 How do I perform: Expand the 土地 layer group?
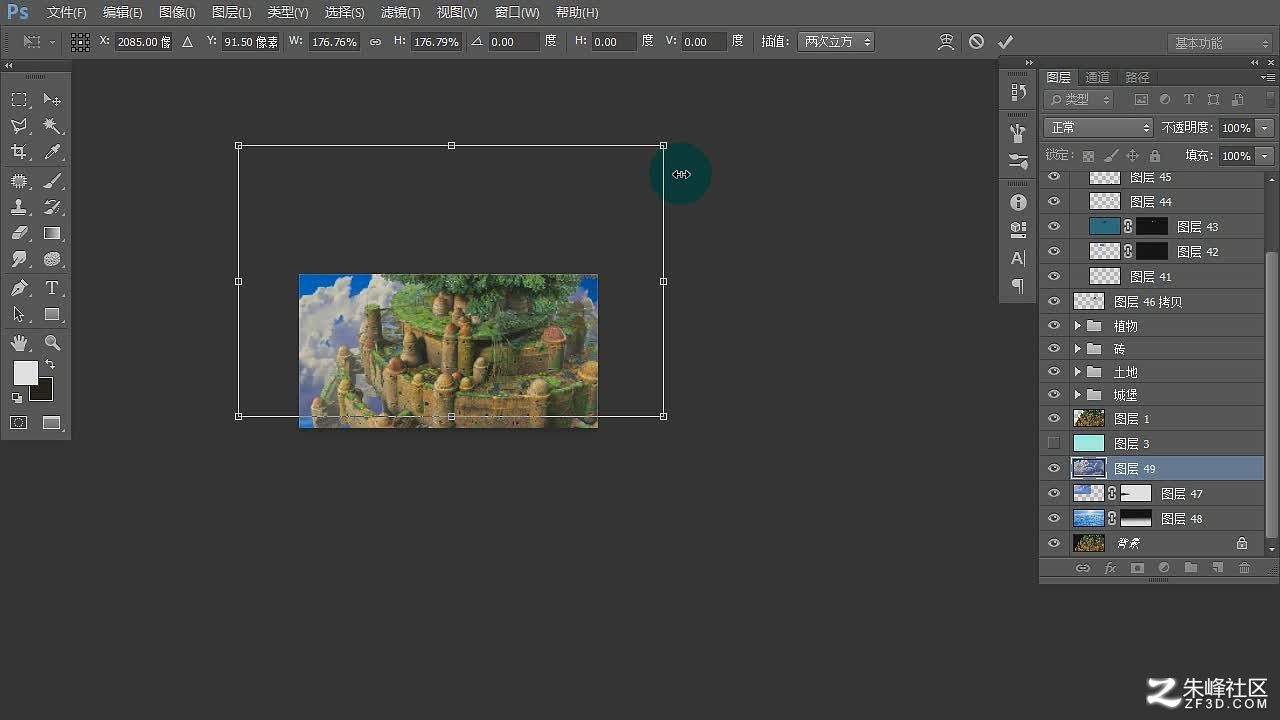[1077, 372]
